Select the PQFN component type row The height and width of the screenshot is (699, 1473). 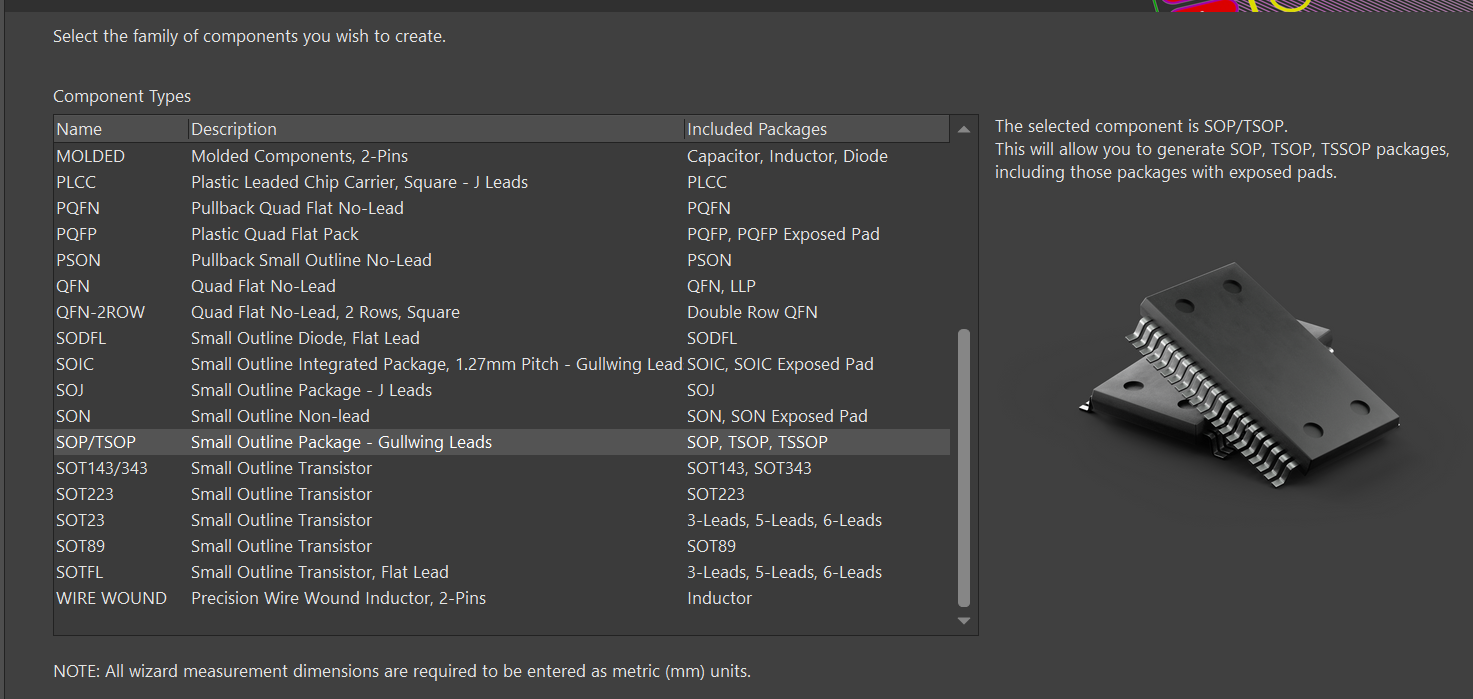[x=502, y=208]
